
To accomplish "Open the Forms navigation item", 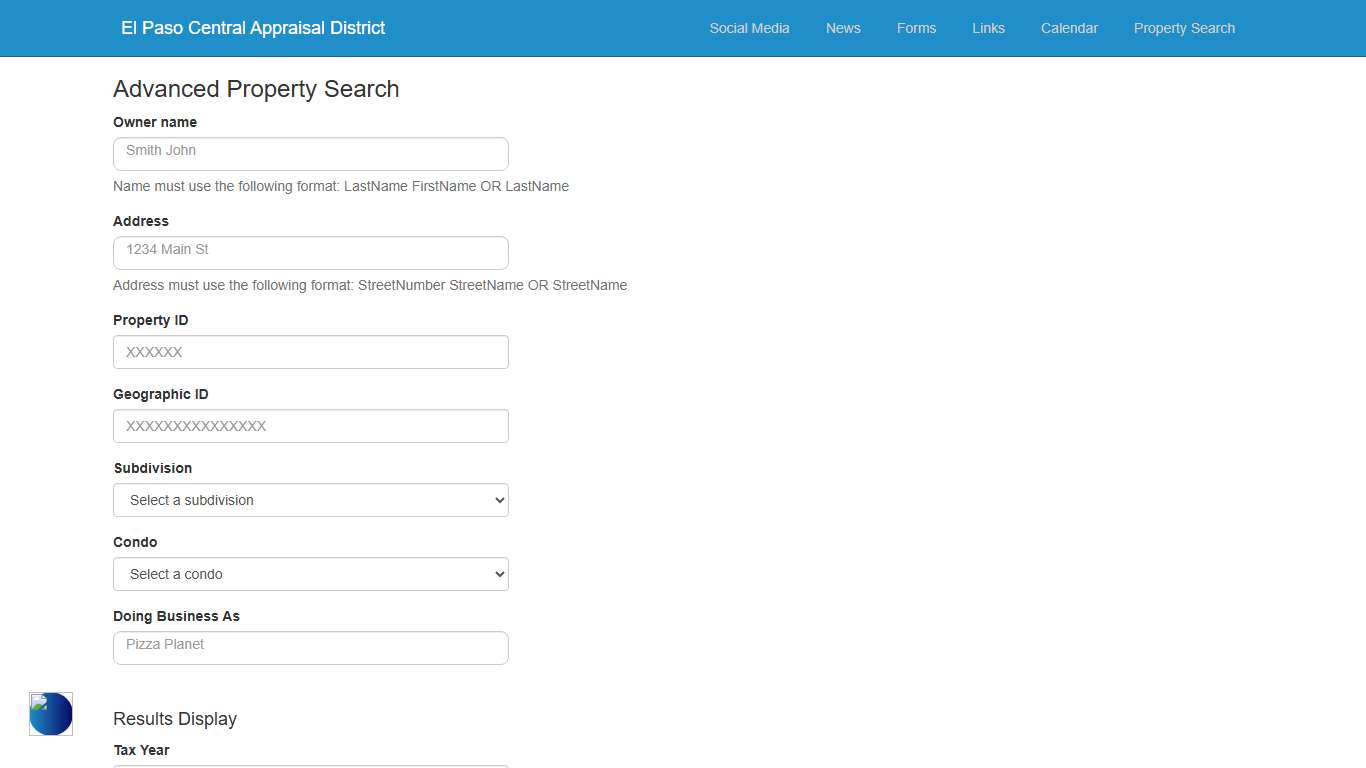I will 916,28.
